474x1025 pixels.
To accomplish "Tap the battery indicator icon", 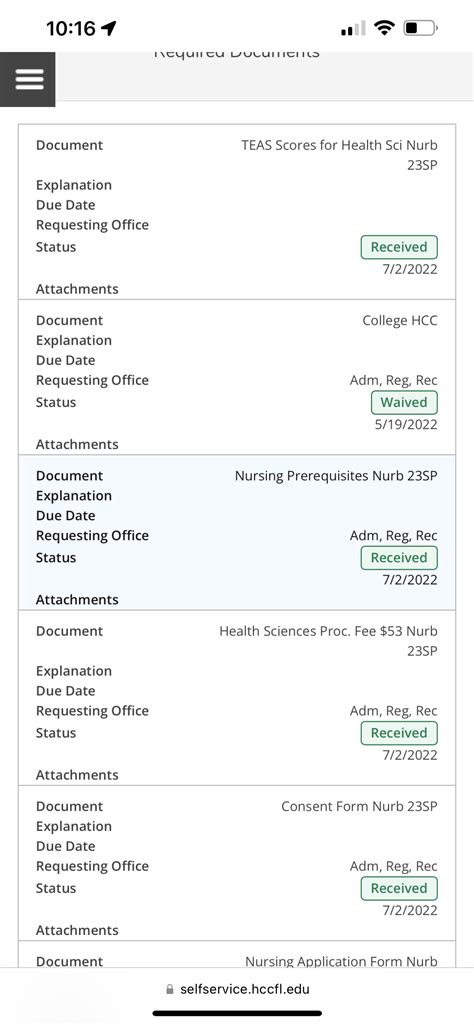I will pyautogui.click(x=420, y=27).
